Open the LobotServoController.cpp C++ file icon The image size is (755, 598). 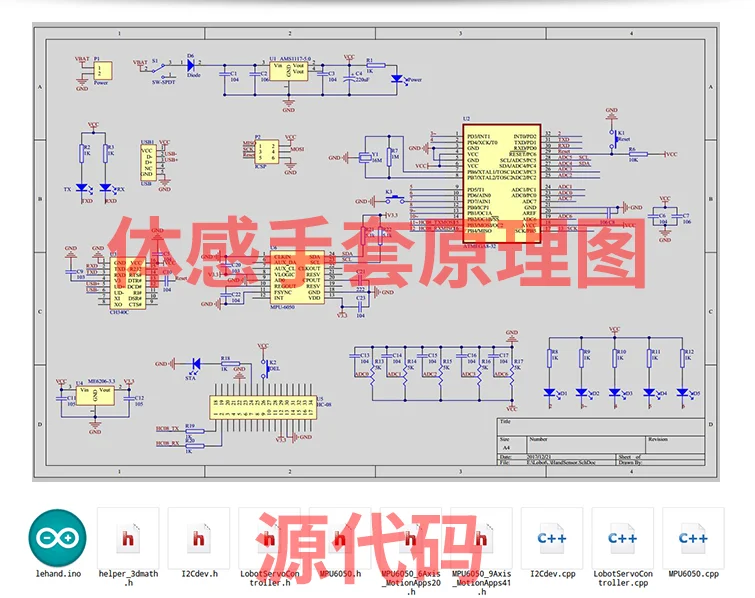[623, 538]
